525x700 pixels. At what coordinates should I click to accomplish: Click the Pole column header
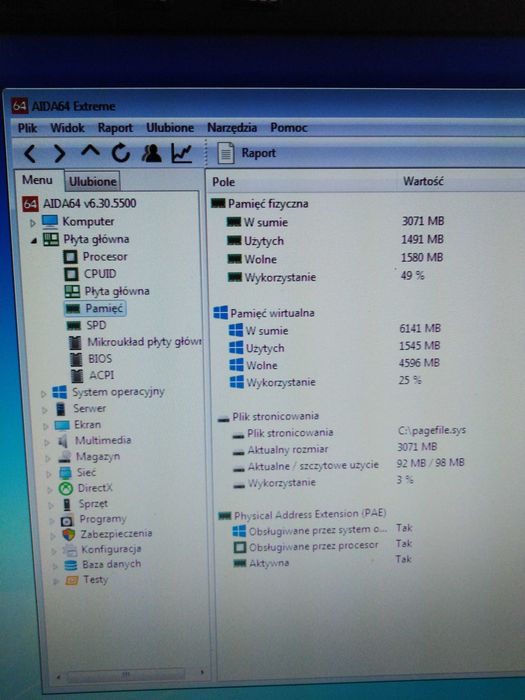(x=224, y=182)
